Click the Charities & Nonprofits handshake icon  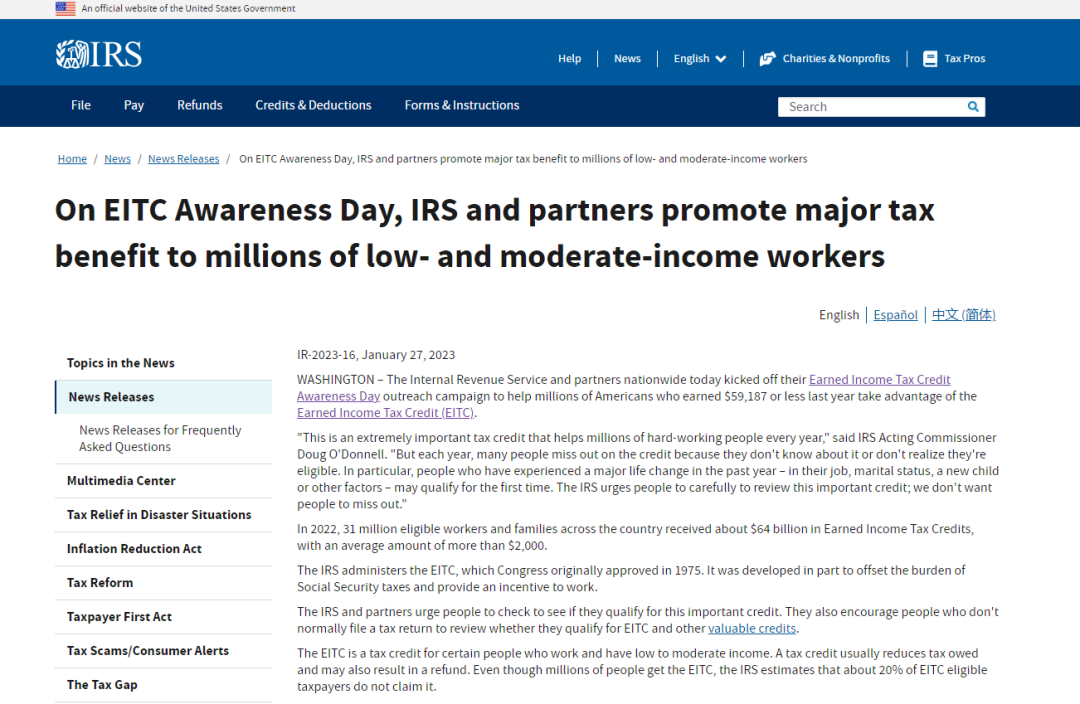tap(767, 59)
